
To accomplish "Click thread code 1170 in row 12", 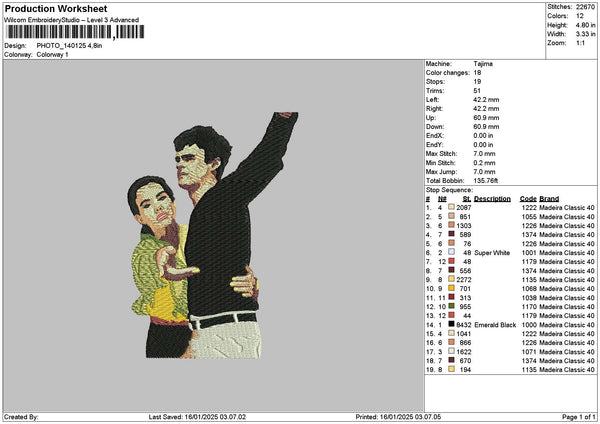I will click(x=529, y=307).
